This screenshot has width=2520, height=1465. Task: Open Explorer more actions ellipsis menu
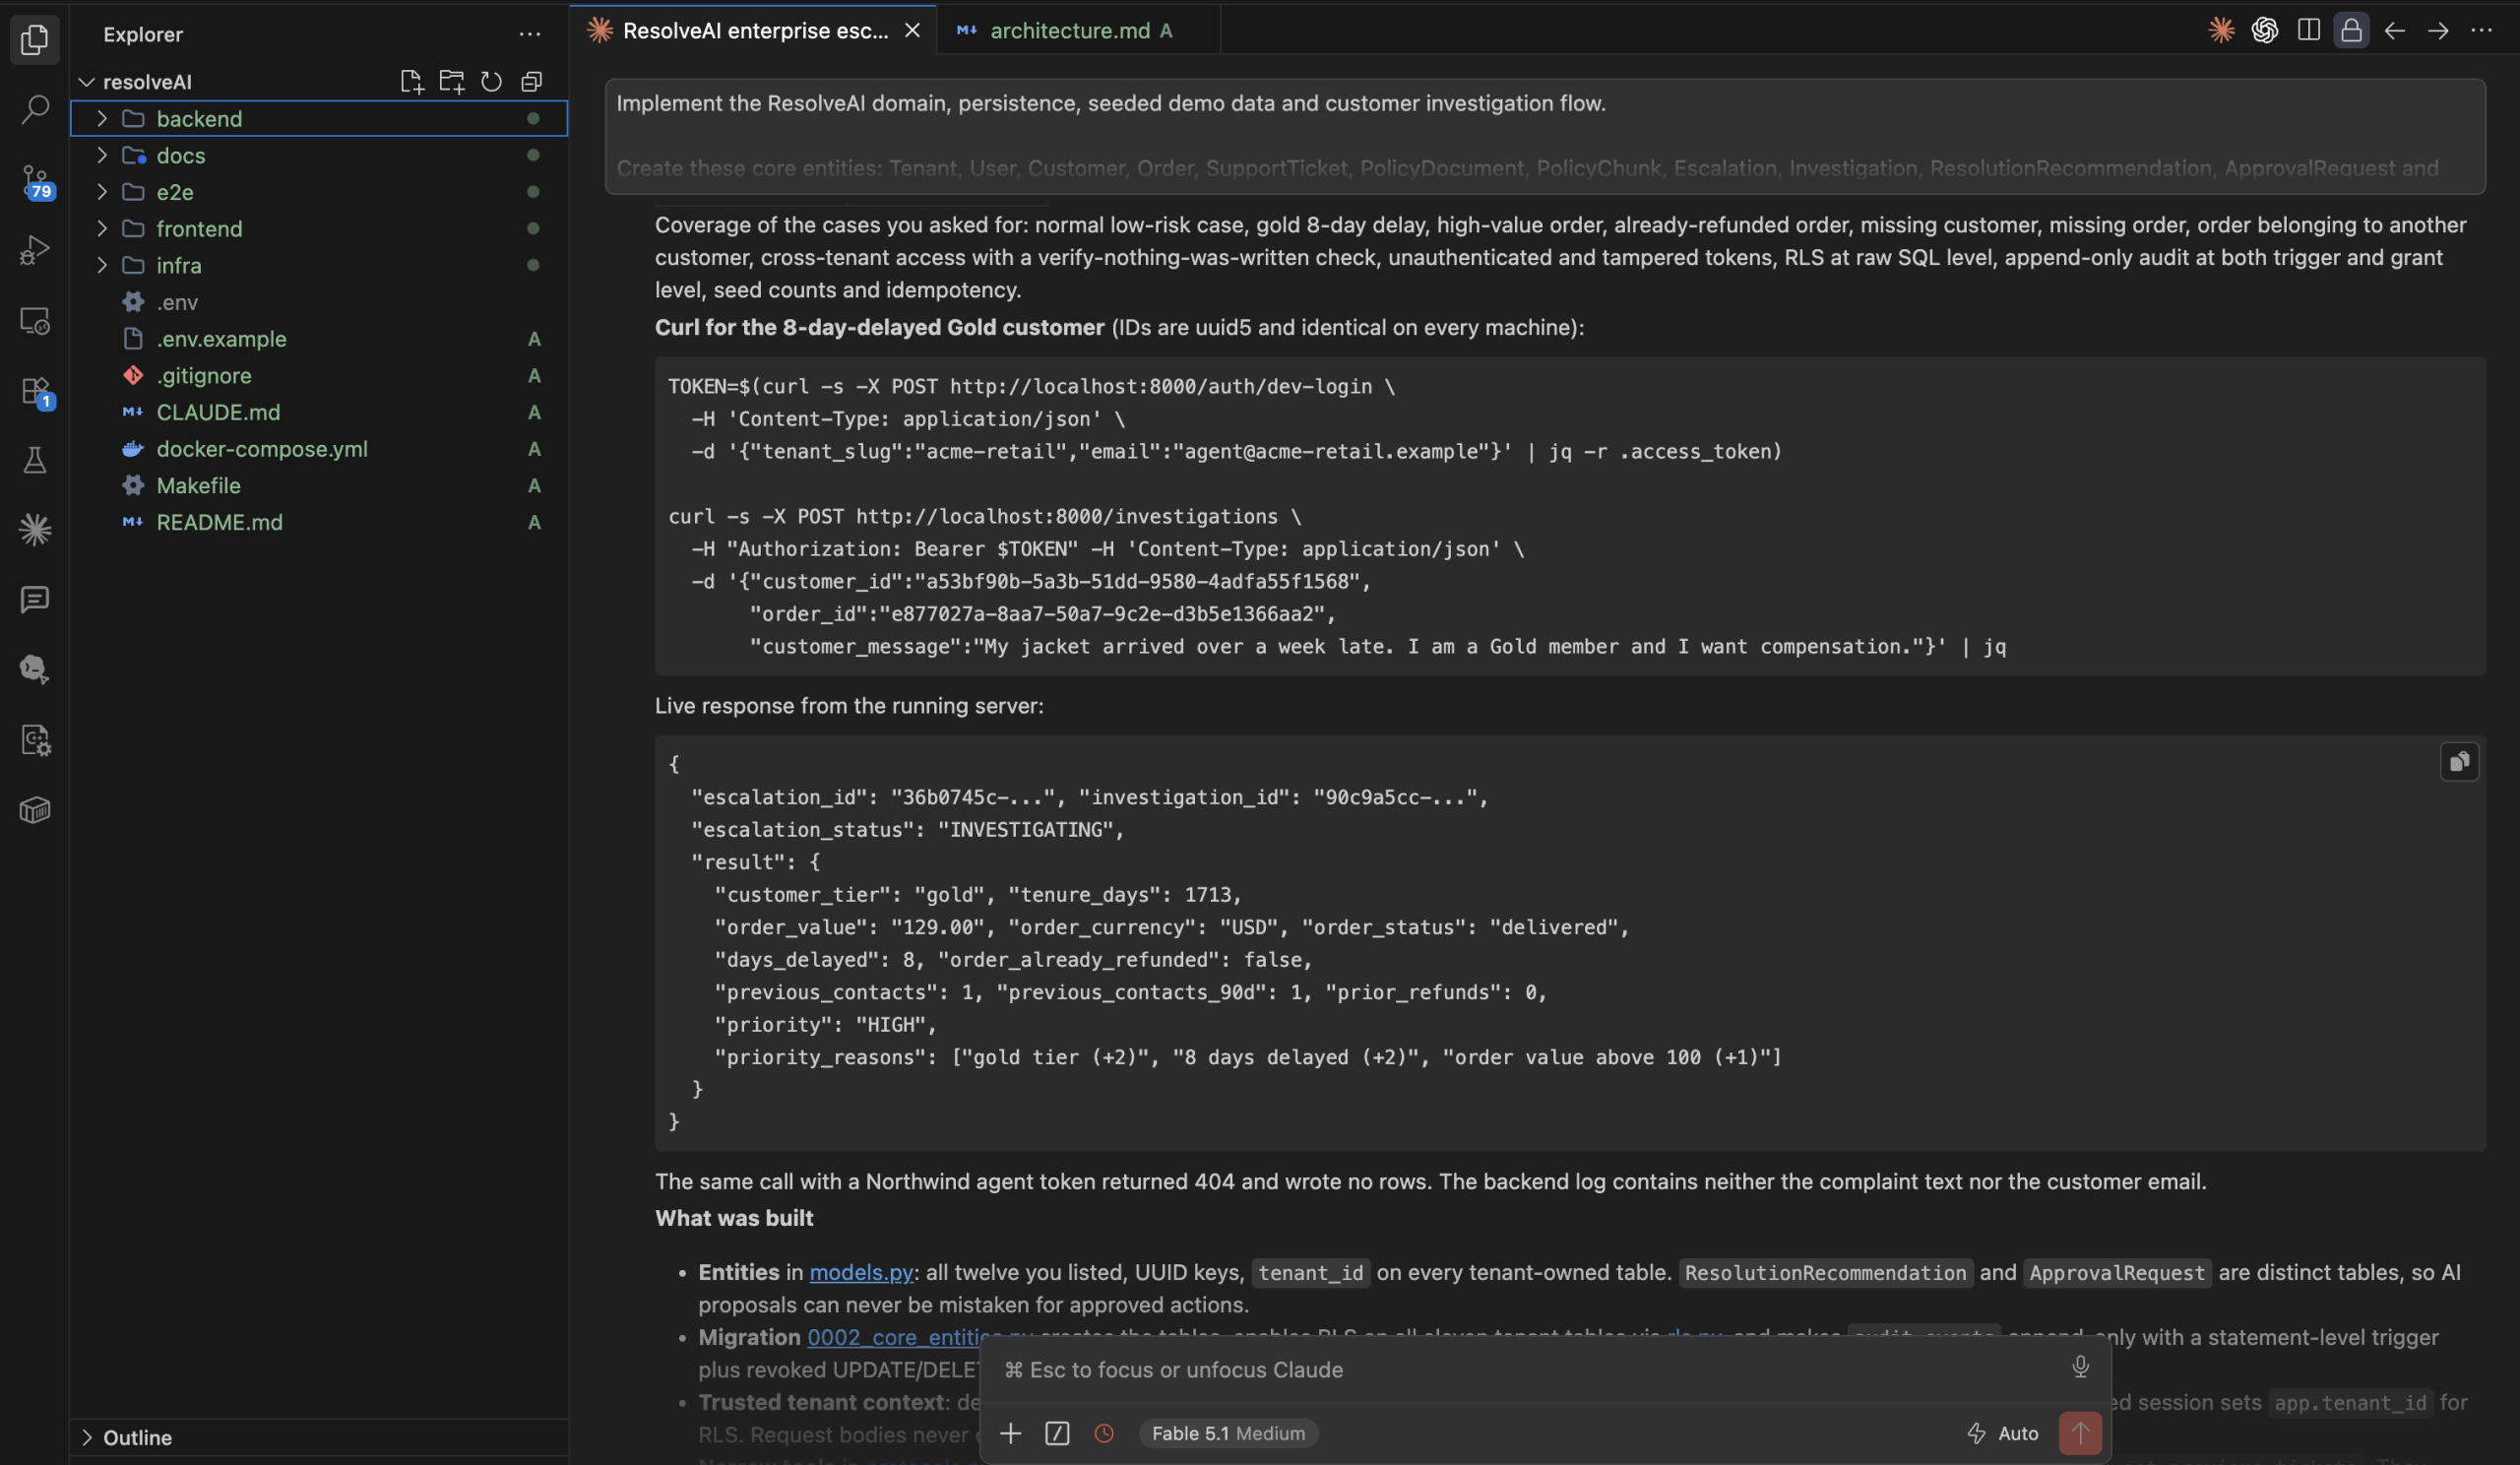529,34
